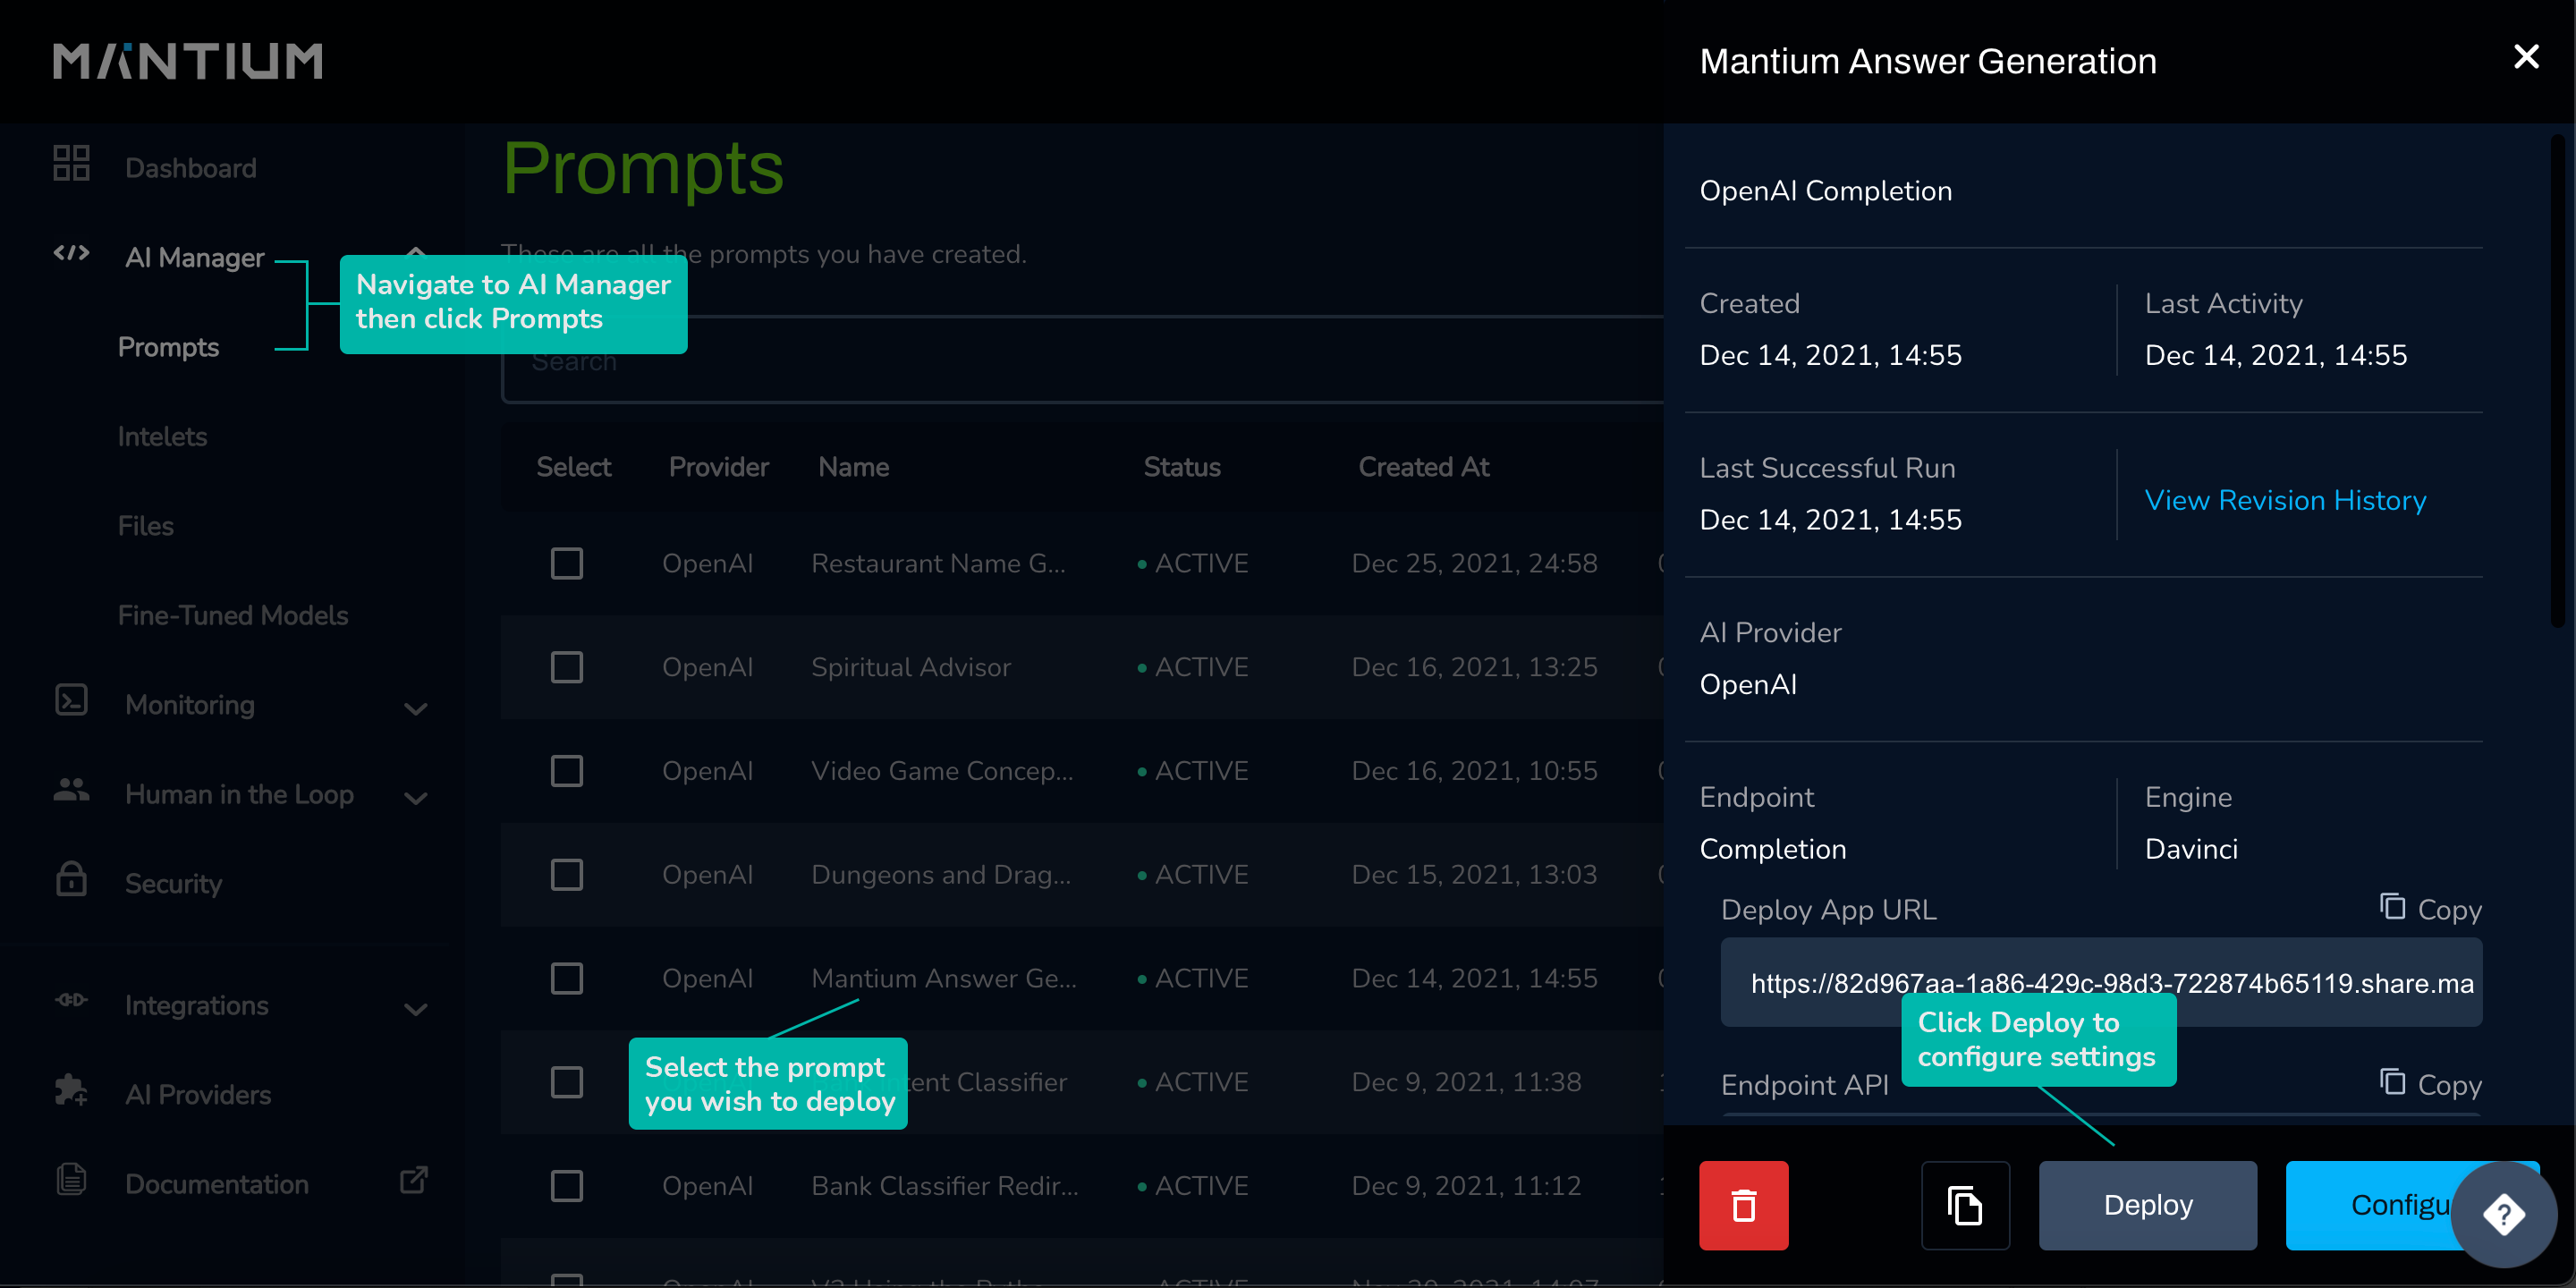Go to Fine-Tuned Models page

tap(232, 615)
